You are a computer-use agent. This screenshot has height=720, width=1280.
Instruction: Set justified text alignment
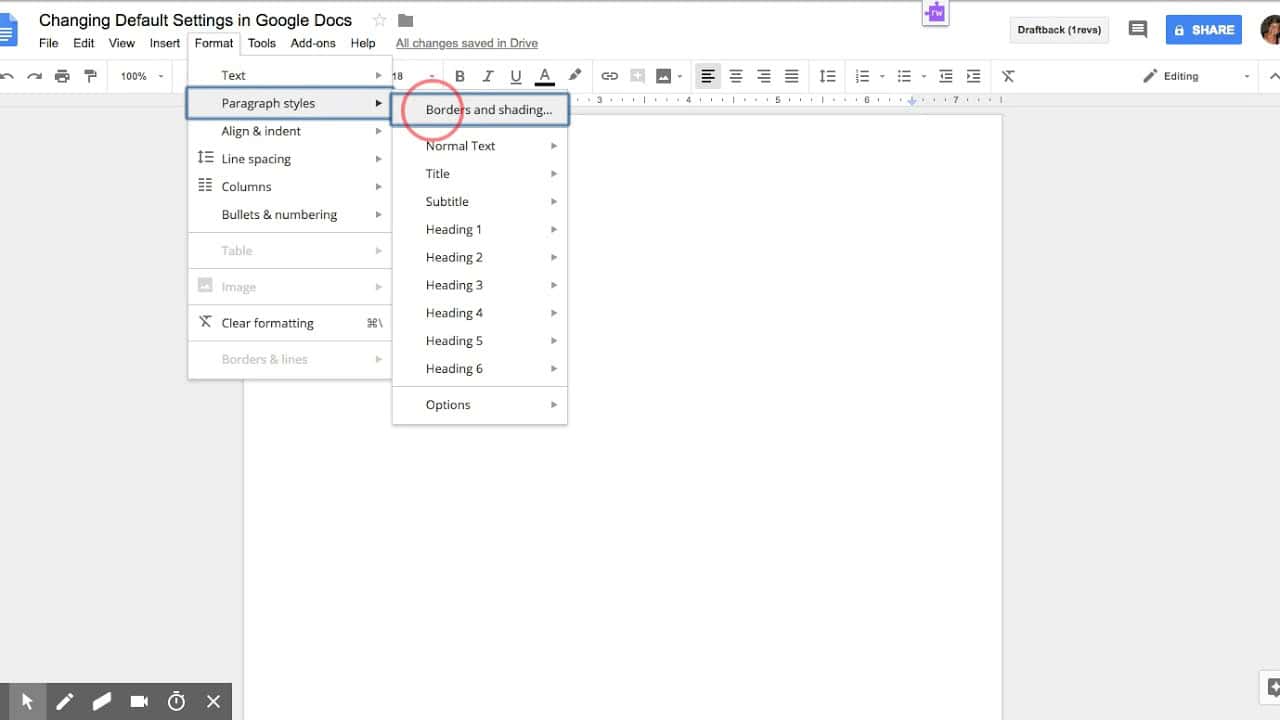792,76
